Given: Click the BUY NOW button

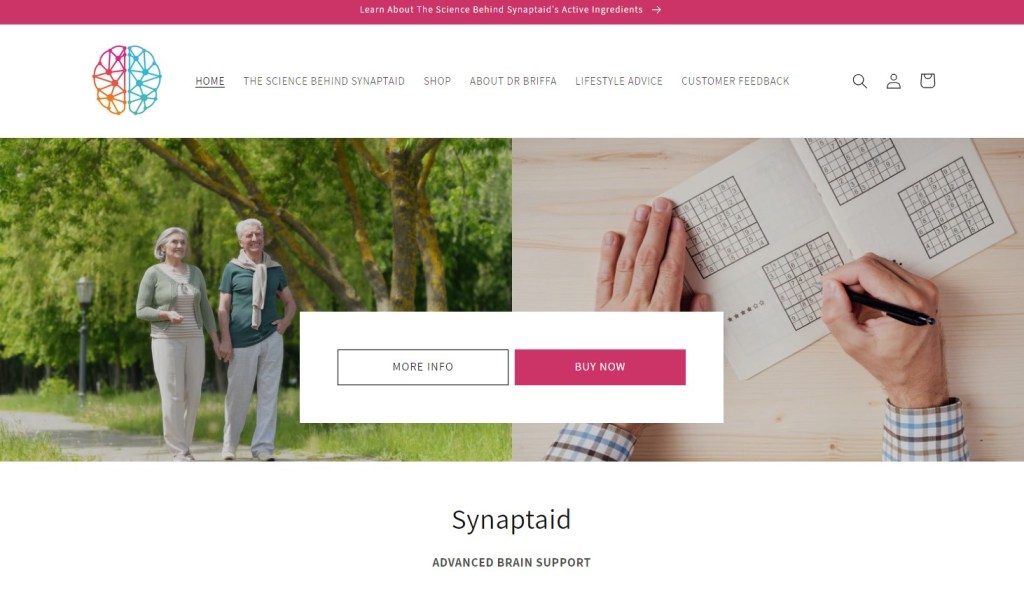Looking at the screenshot, I should tap(600, 367).
